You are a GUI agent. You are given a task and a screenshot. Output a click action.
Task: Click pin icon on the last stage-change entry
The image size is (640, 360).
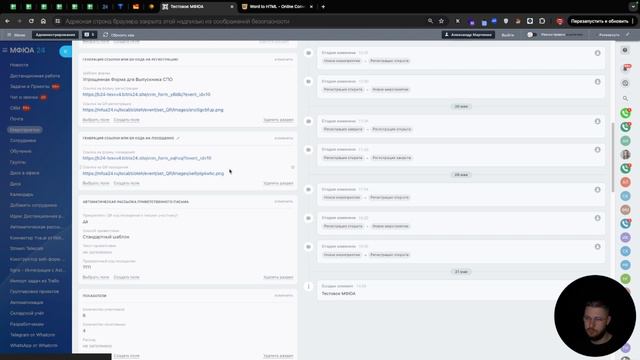598,247
